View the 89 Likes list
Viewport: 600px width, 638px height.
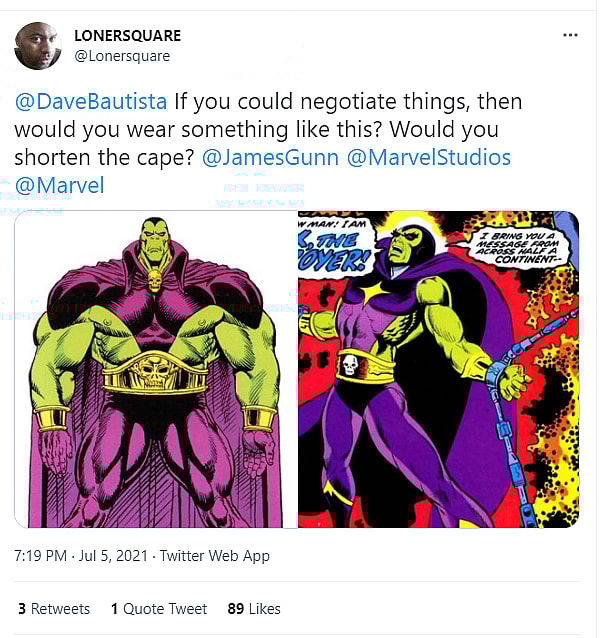254,609
